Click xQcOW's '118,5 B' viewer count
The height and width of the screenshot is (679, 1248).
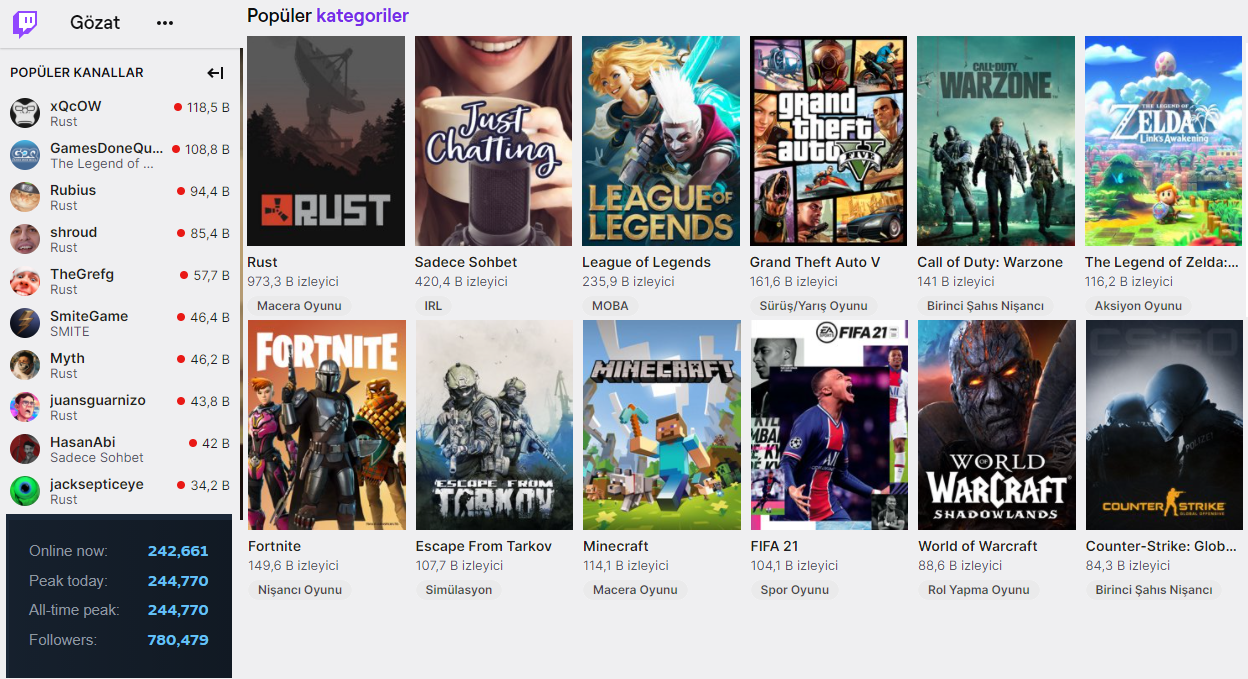[208, 107]
